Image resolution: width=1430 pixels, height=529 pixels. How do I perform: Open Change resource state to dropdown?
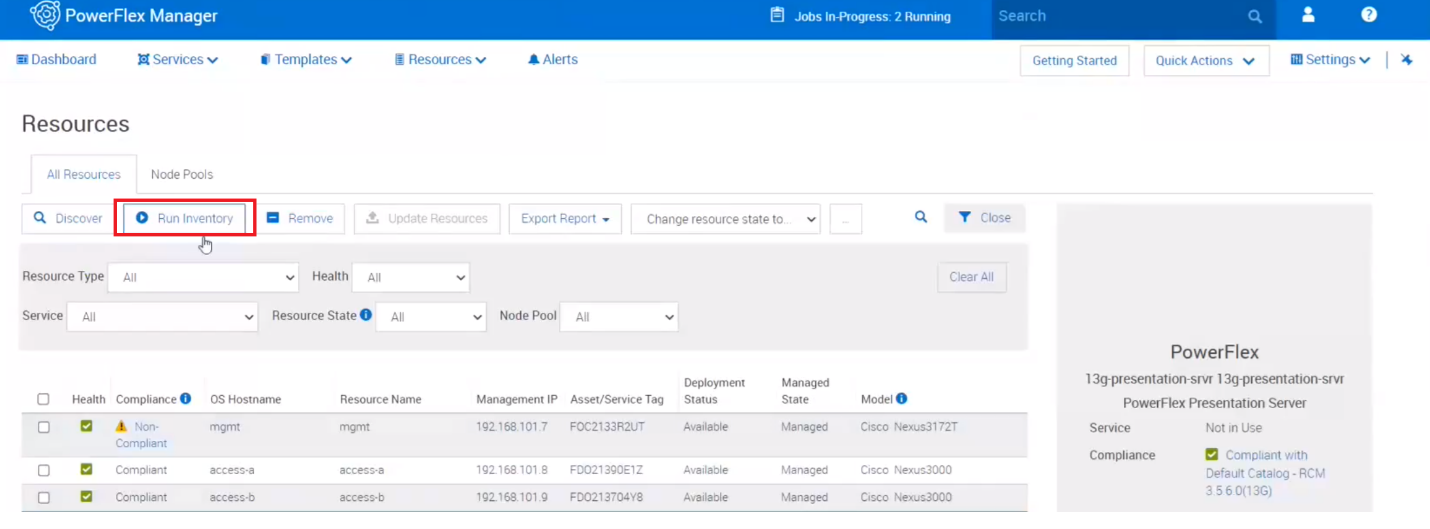click(x=725, y=219)
